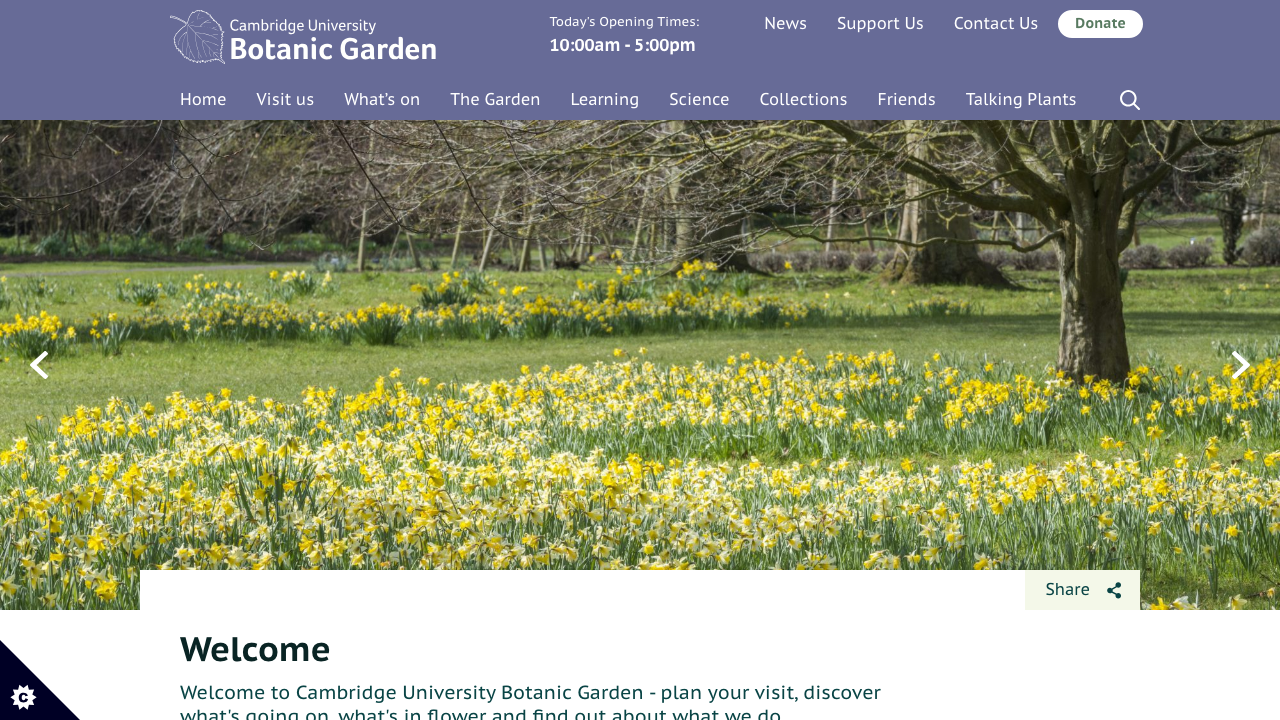Image resolution: width=1280 pixels, height=720 pixels.
Task: Open the News page
Action: click(x=785, y=22)
